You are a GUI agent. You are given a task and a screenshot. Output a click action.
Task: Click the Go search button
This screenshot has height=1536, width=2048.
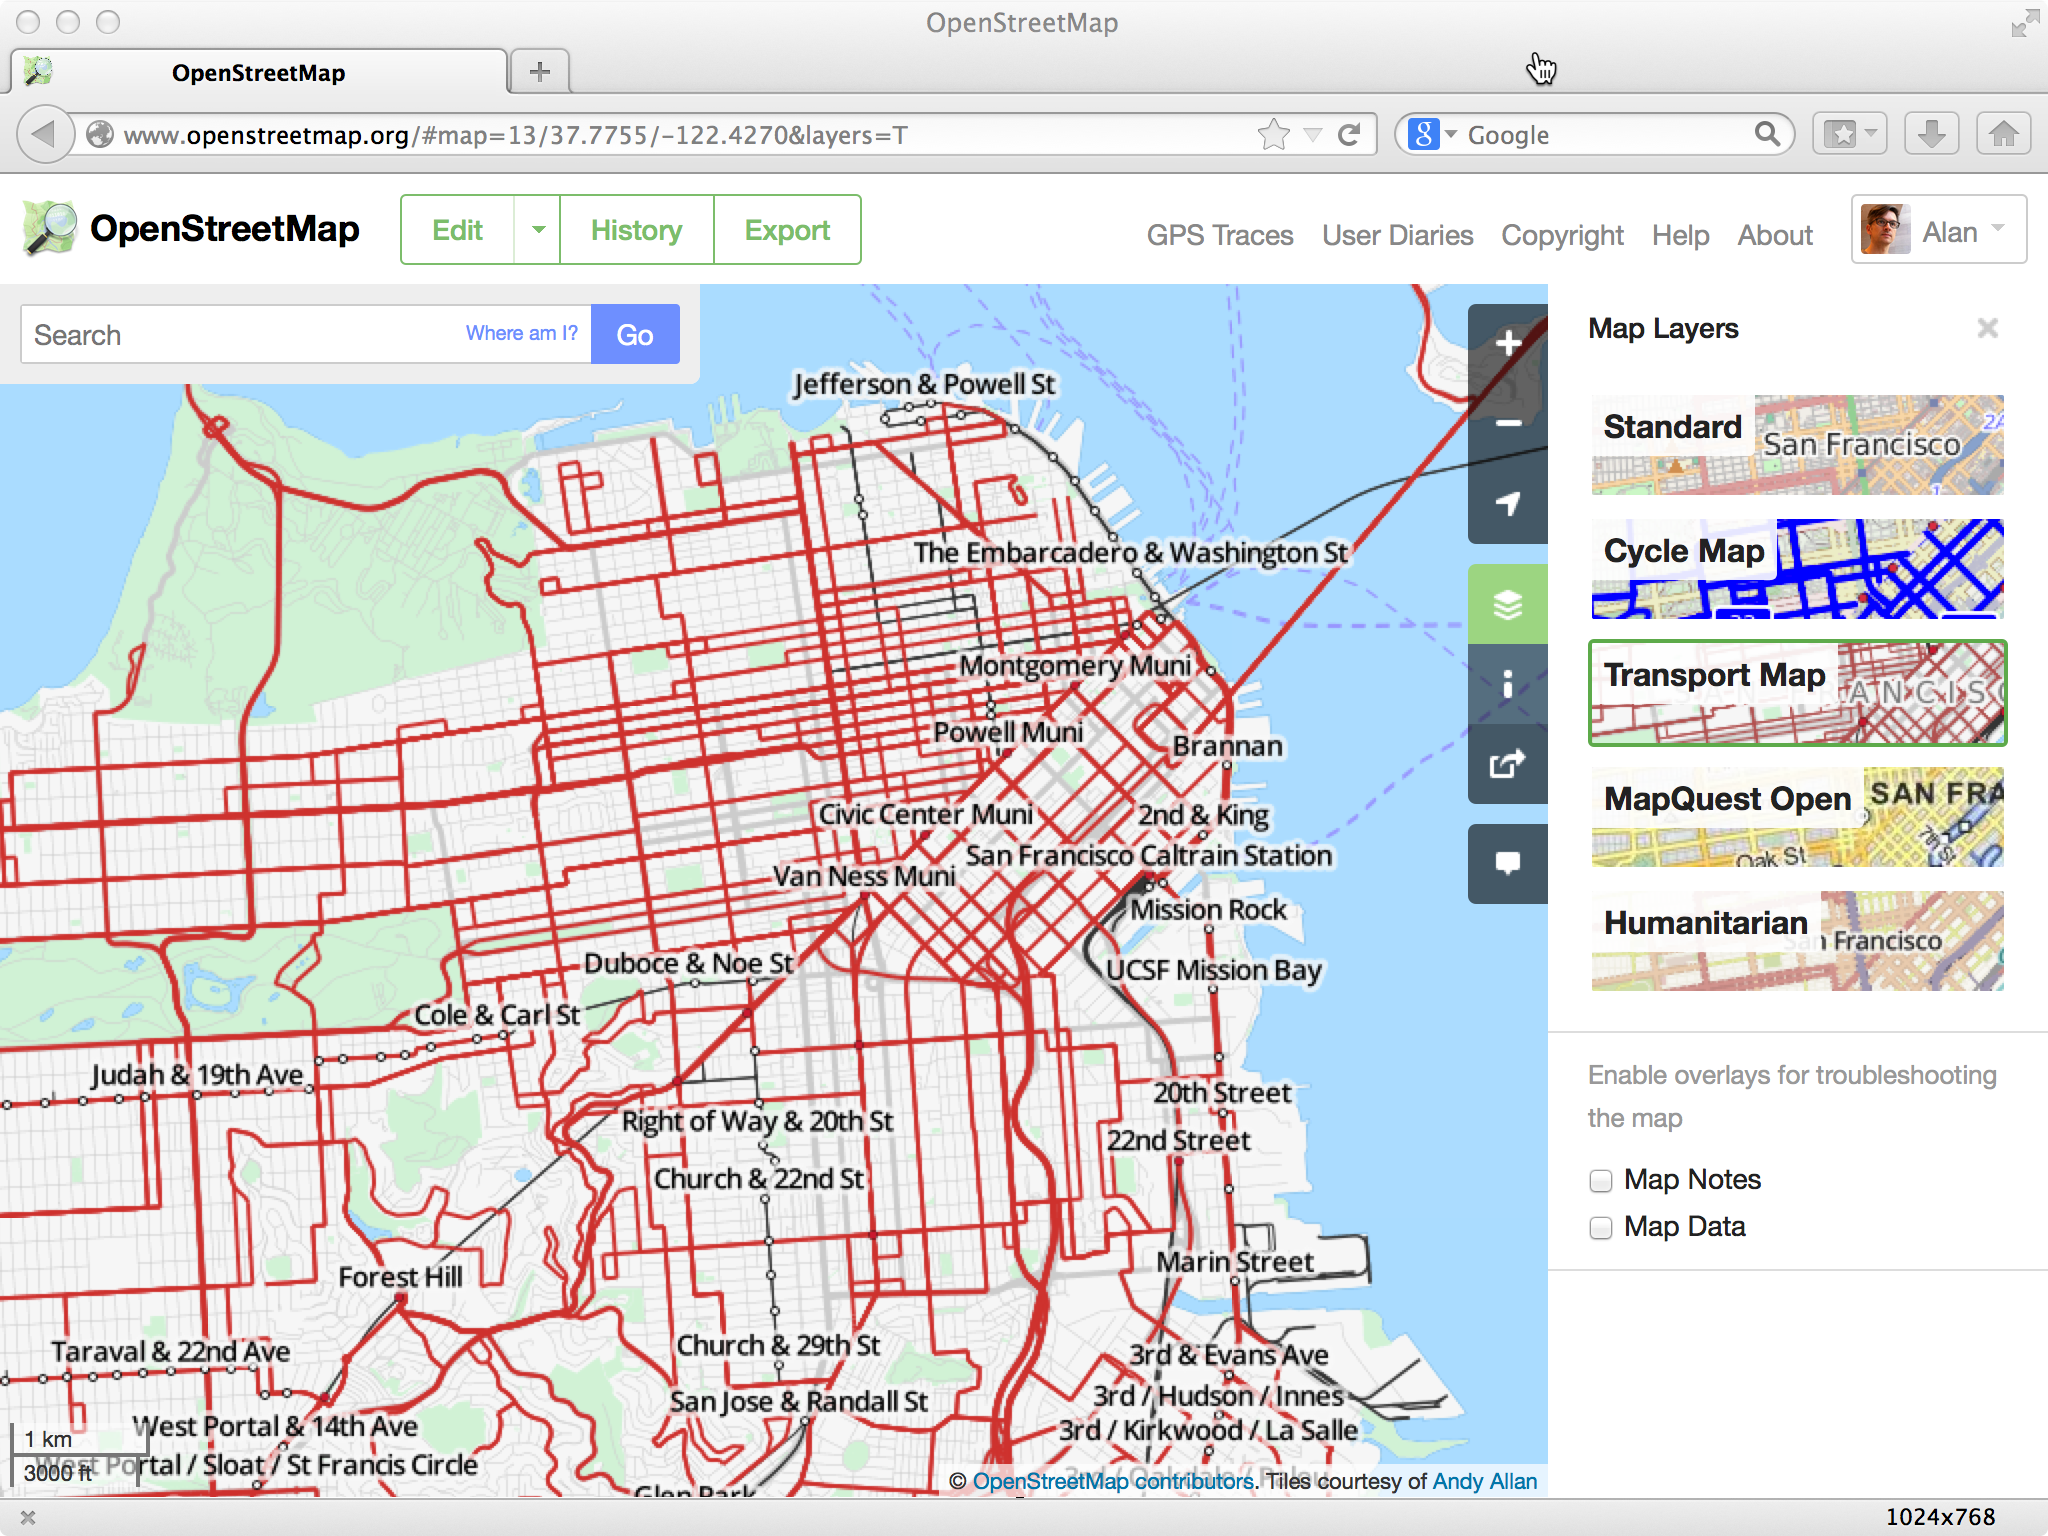click(x=635, y=334)
